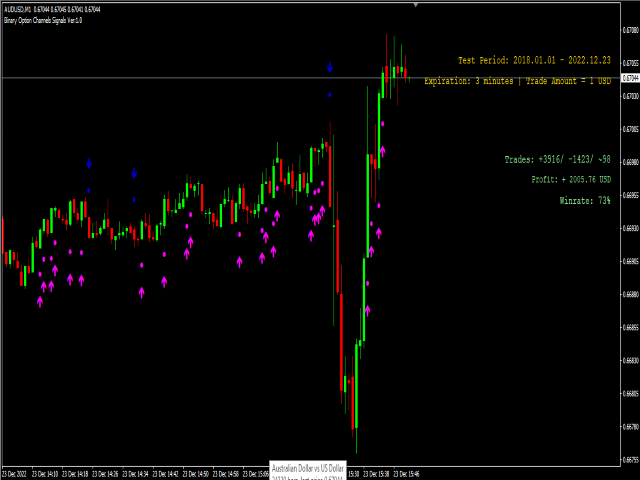Click the 'Australian Dollar vs US Dollar' tooltip
This screenshot has width=640, height=480.
coord(308,469)
